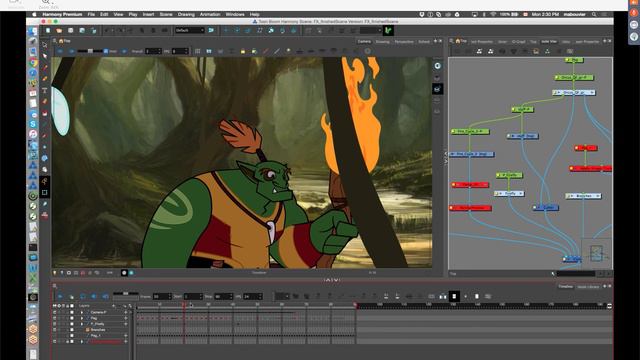The width and height of the screenshot is (640, 360).
Task: Click the Open Scene folder icon
Action: 59,31
